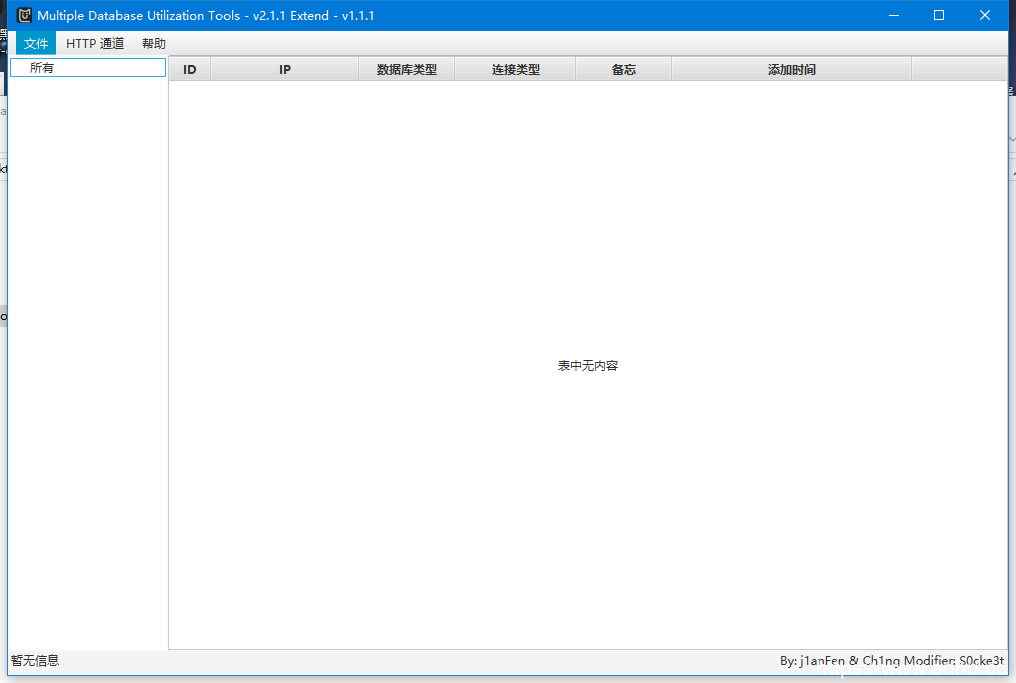Minimize the database tools window
This screenshot has height=683, width=1016.
[x=893, y=15]
